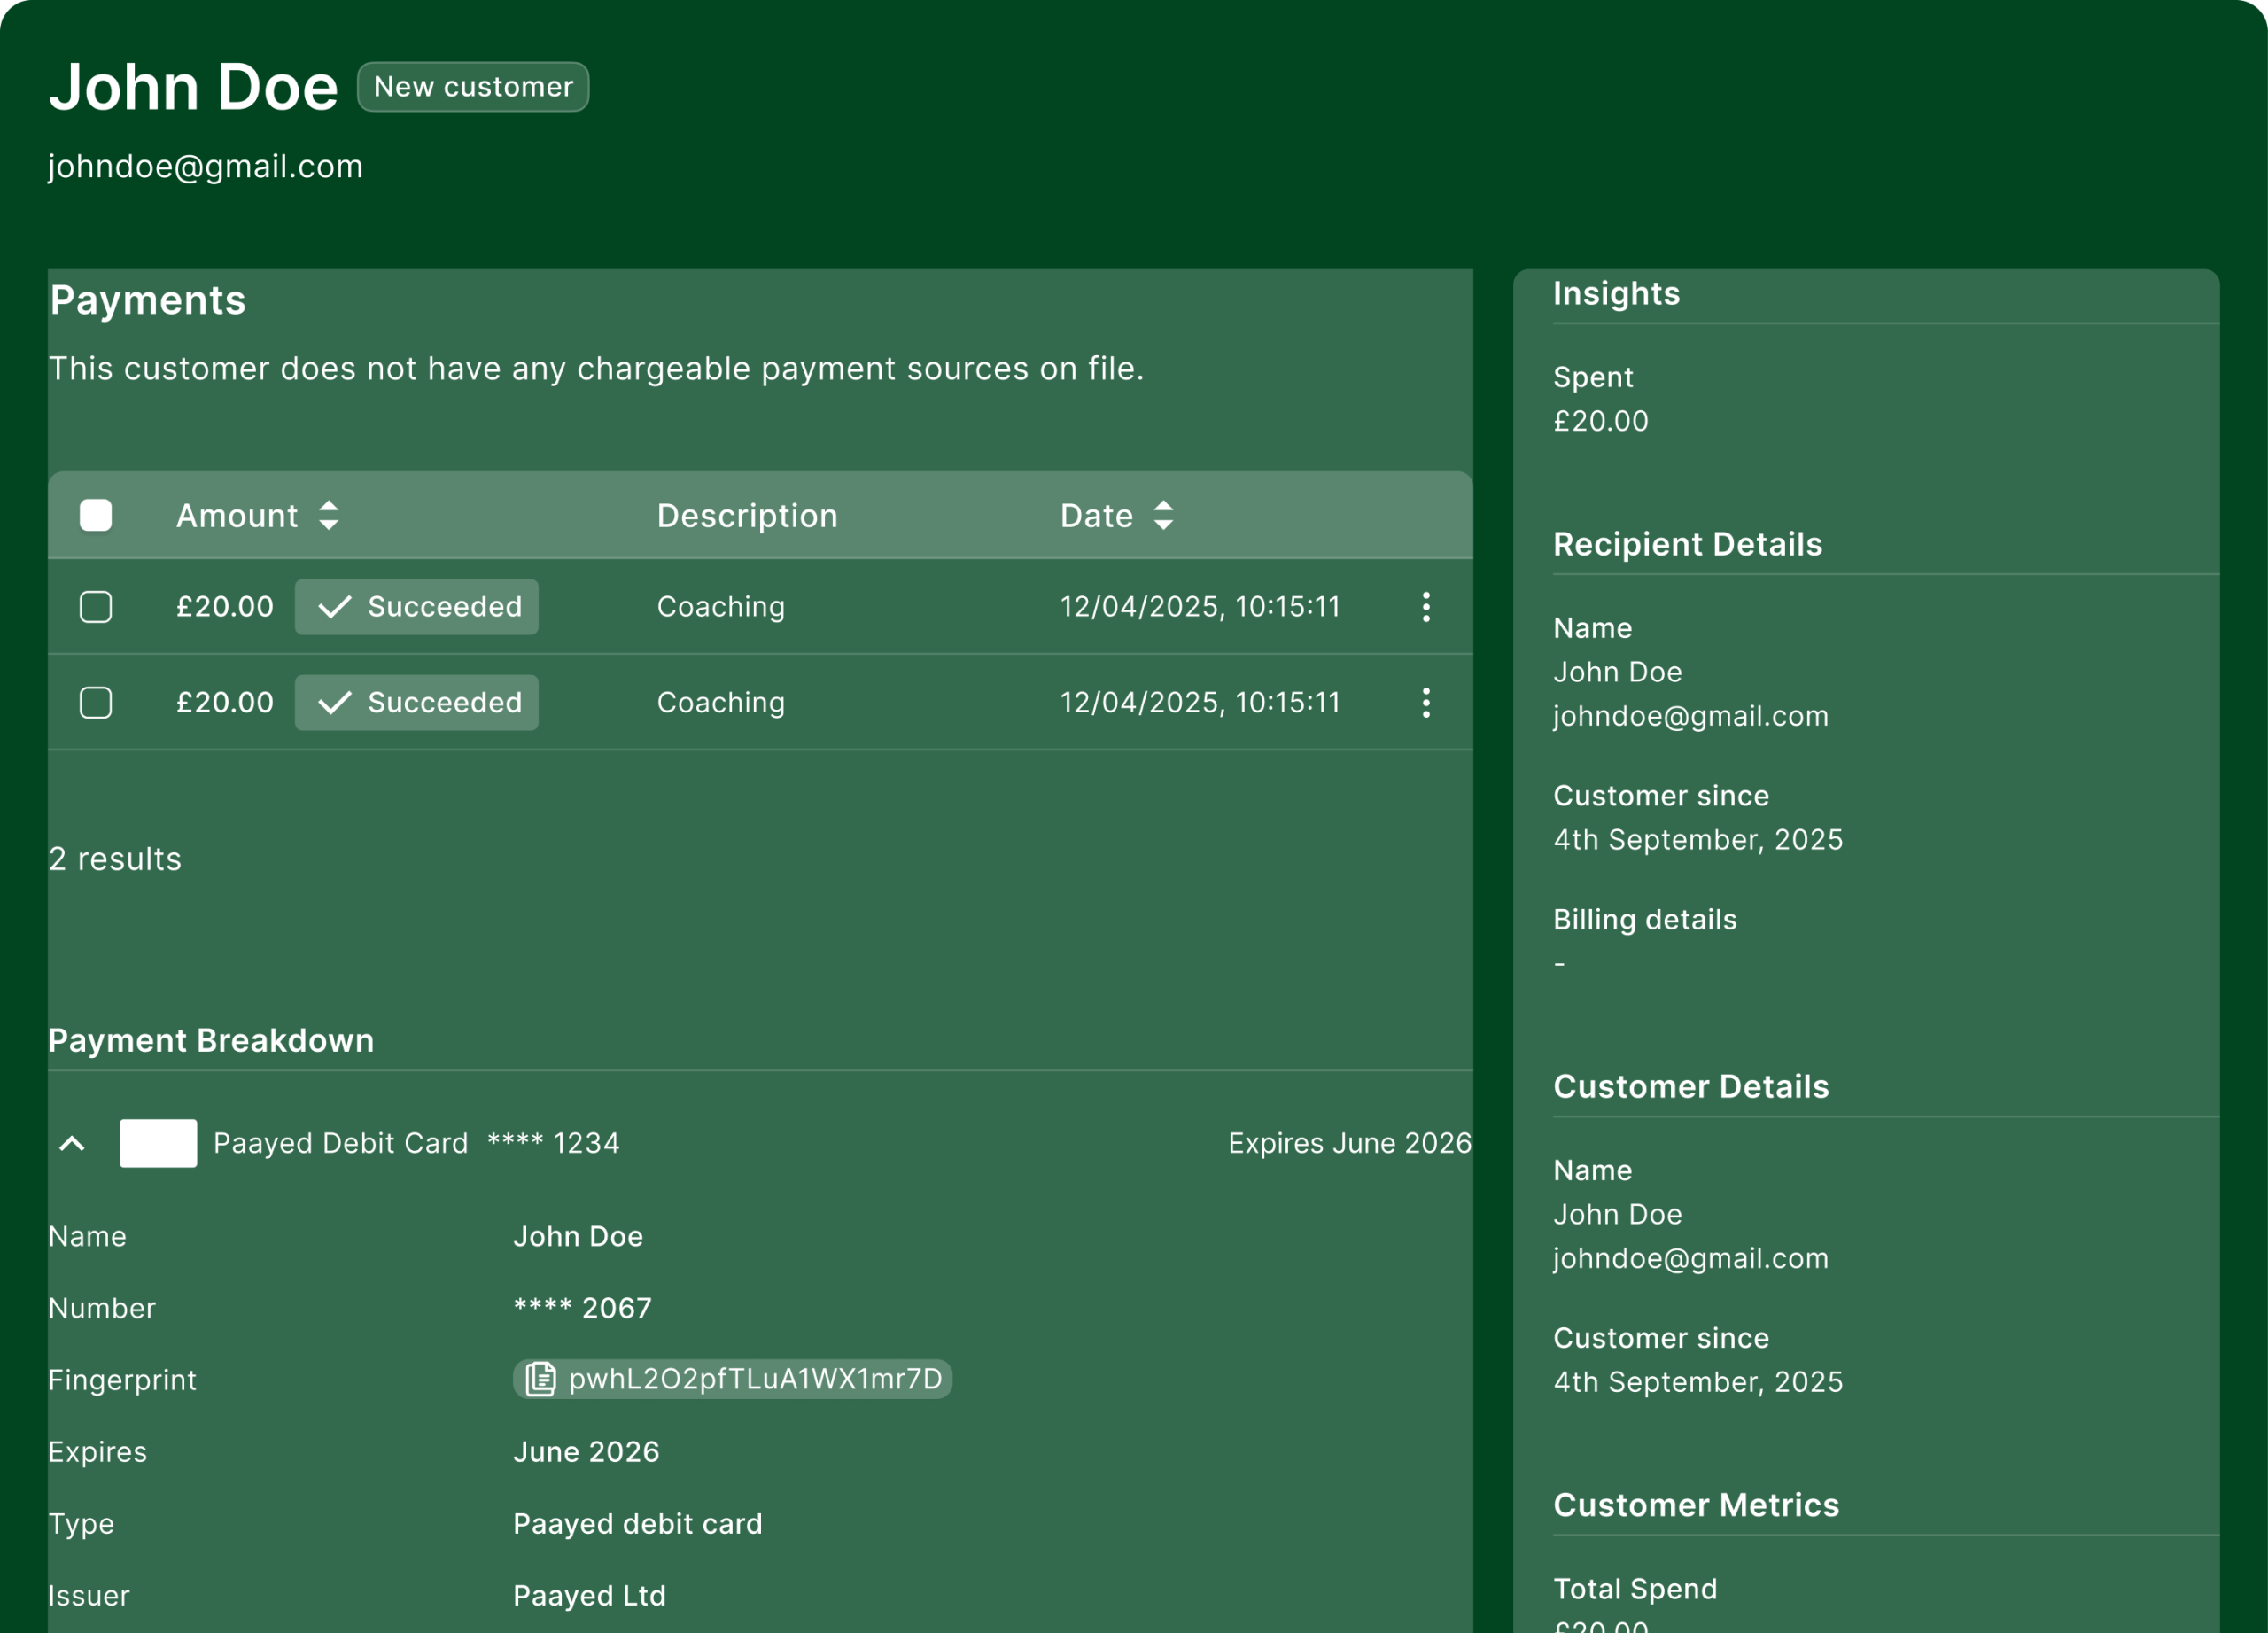
Task: Click the Paayed Debit Card label
Action: 341,1143
